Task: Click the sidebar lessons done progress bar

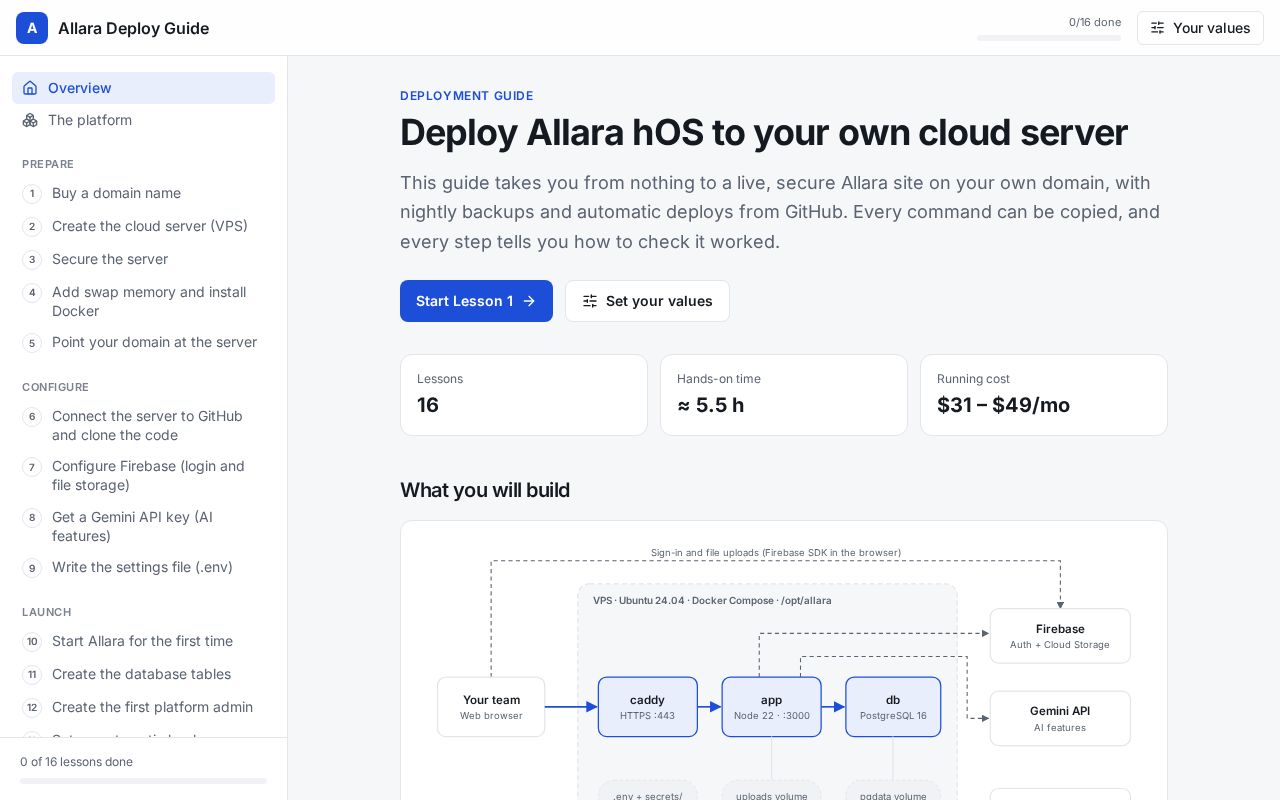Action: [143, 781]
